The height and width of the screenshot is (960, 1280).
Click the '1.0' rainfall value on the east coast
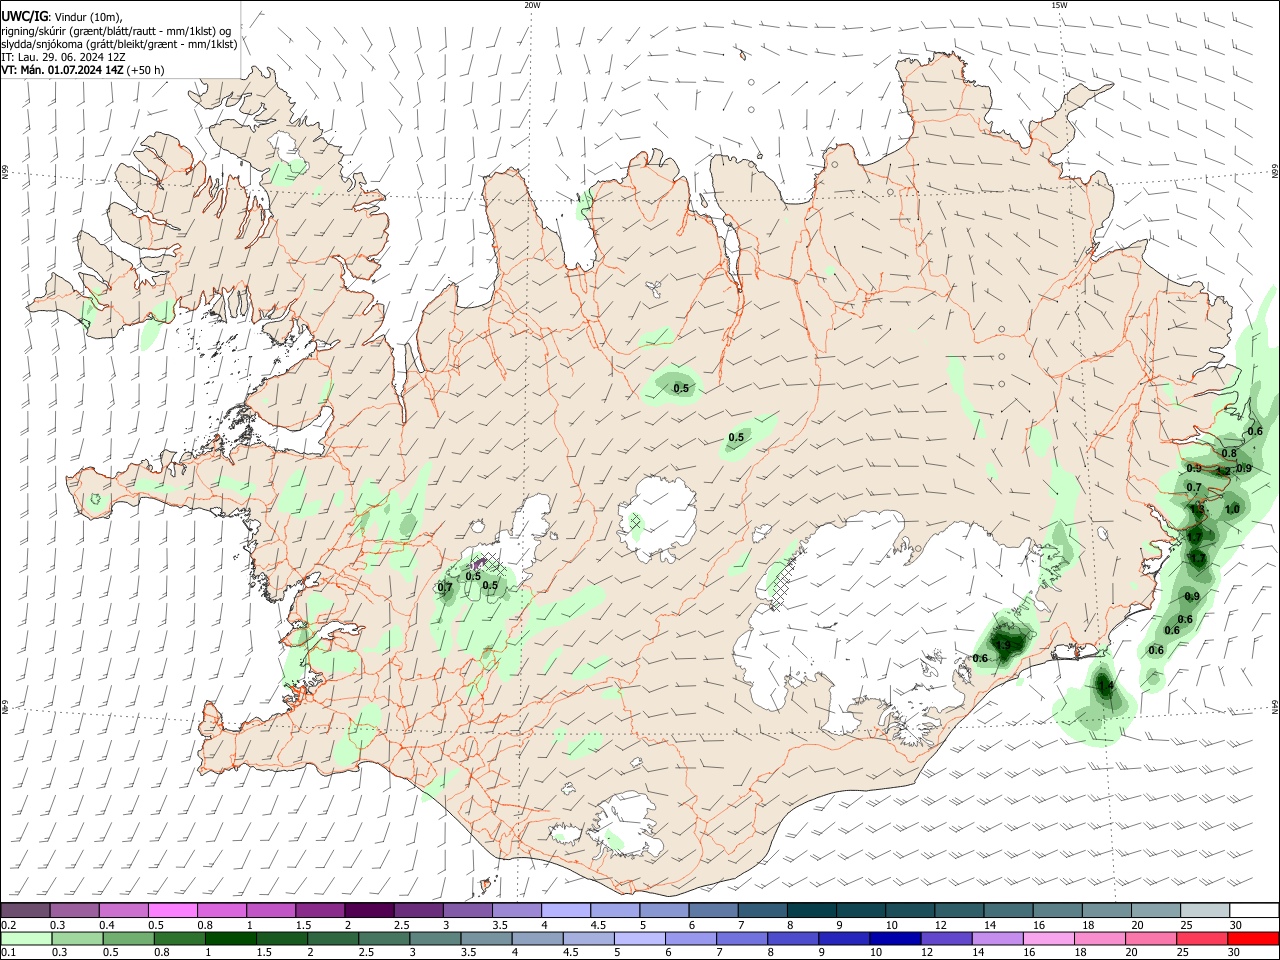[1232, 509]
